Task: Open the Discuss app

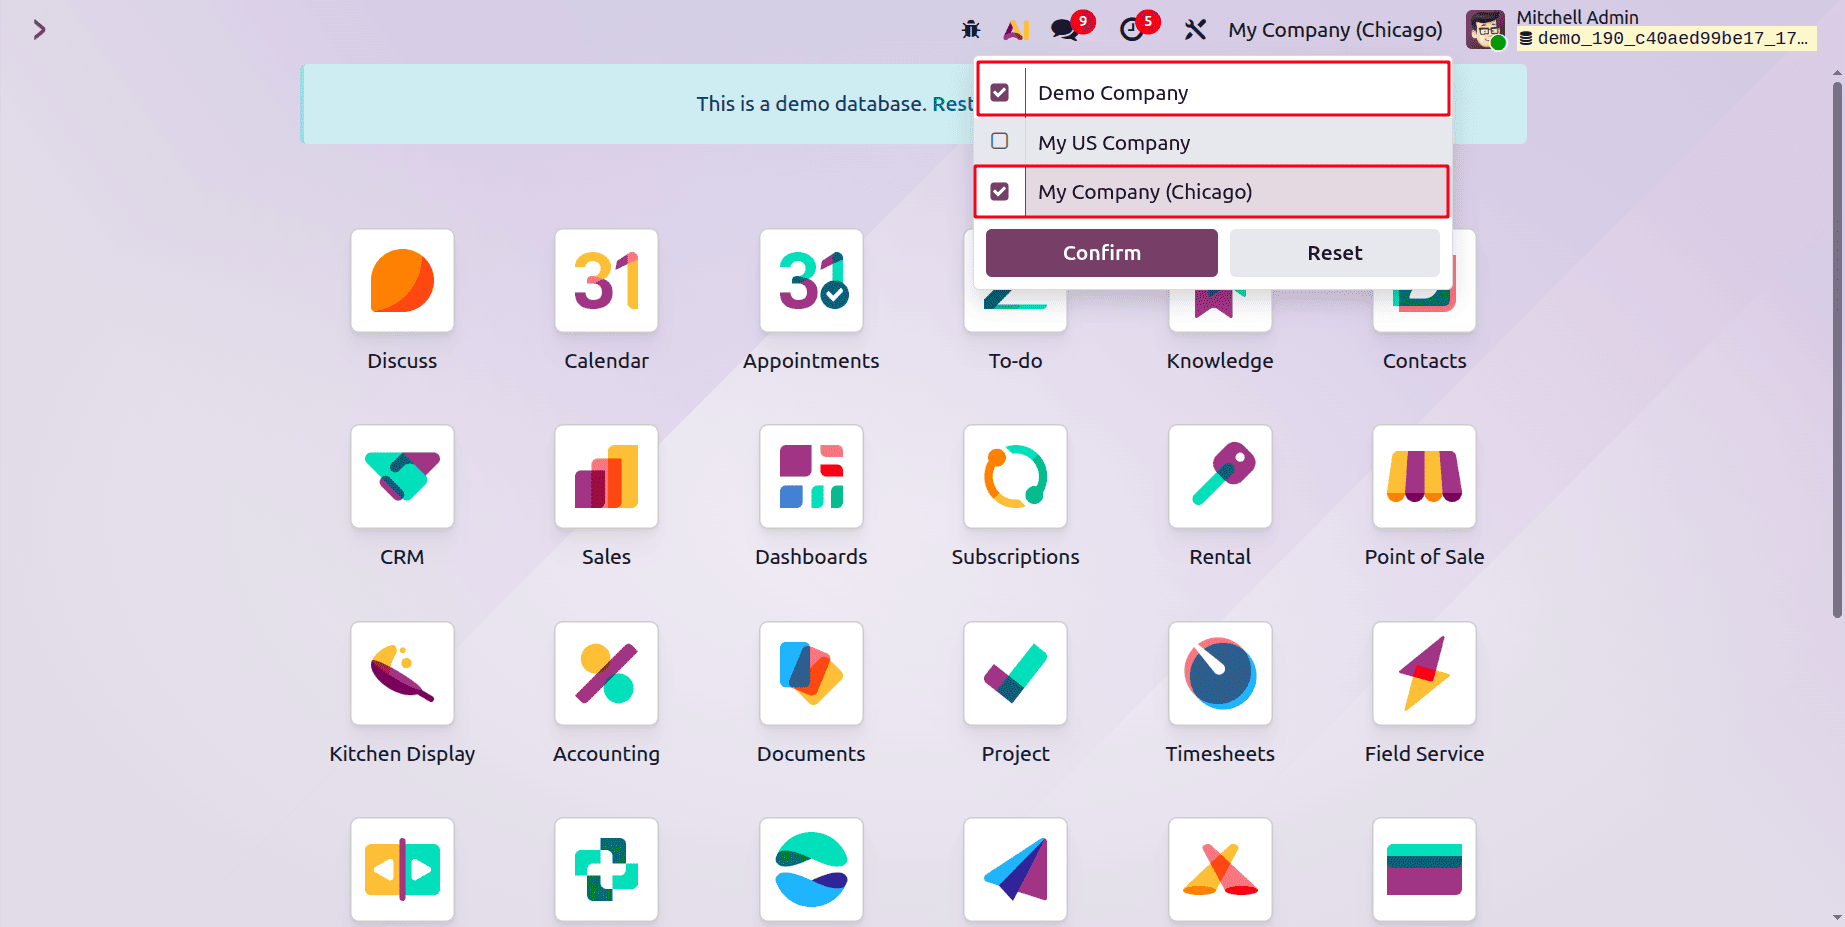Action: [402, 300]
